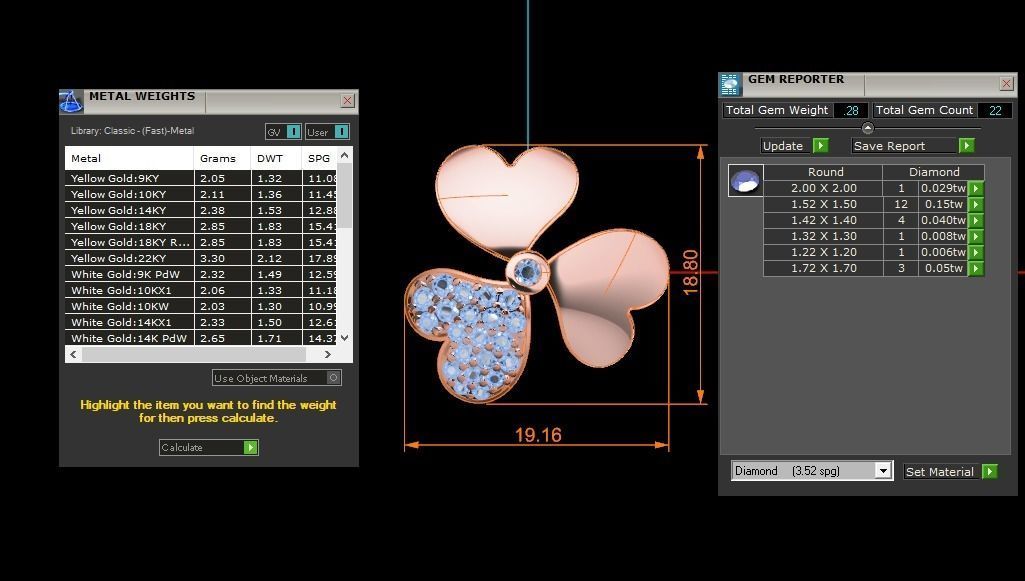
Task: Click the 1.72 X 1.70 gem size cell
Action: pyautogui.click(x=823, y=268)
